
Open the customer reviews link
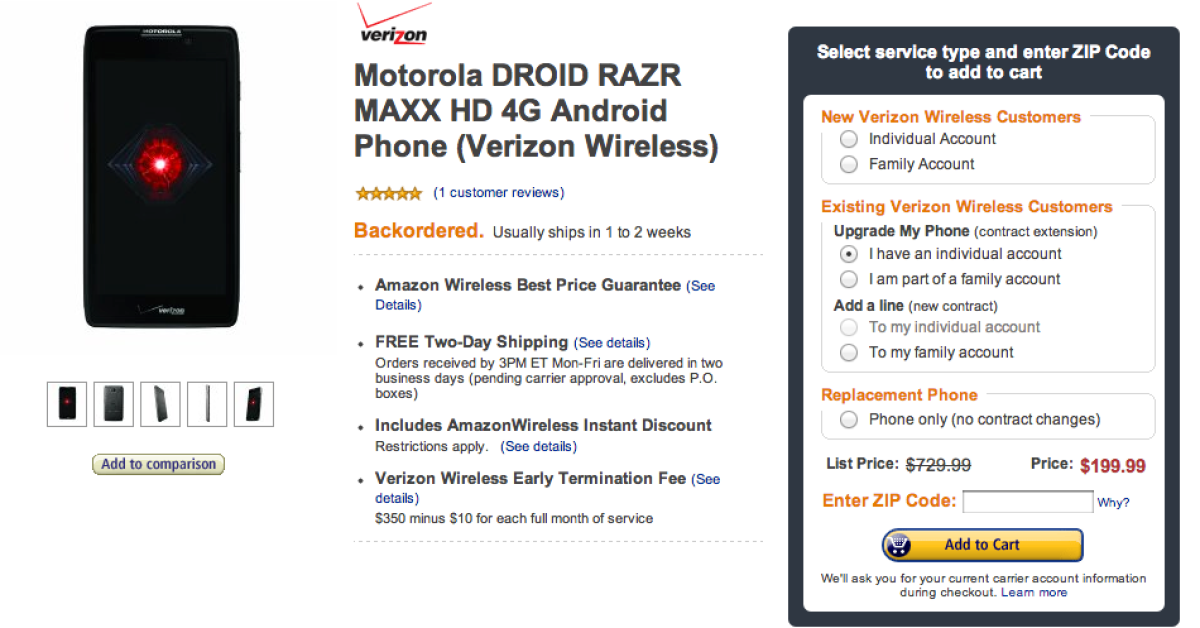point(499,193)
